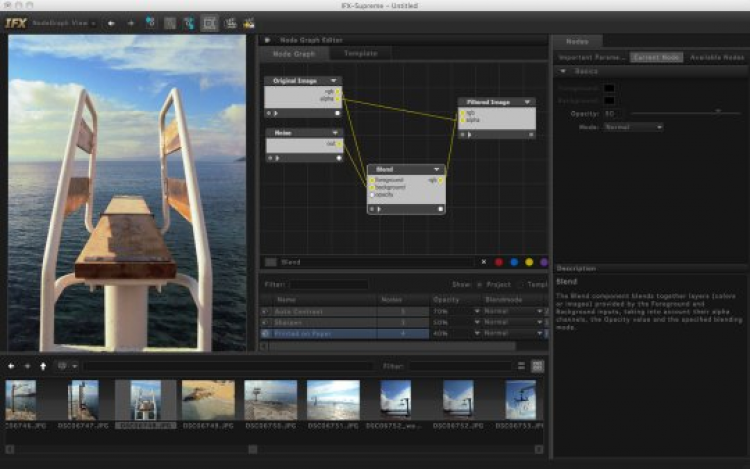Select the DSC06749.JPG thumbnail
Image resolution: width=750 pixels, height=469 pixels.
(208, 400)
